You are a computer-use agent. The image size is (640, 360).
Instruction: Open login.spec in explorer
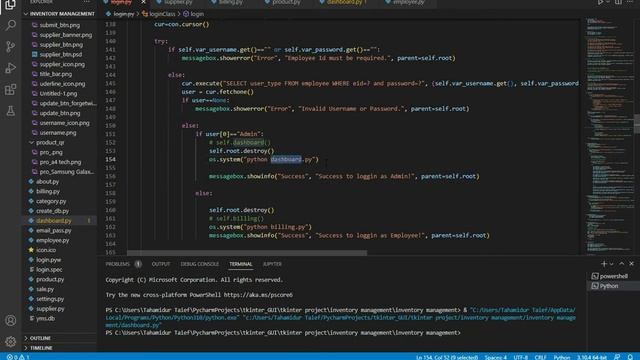coord(49,270)
